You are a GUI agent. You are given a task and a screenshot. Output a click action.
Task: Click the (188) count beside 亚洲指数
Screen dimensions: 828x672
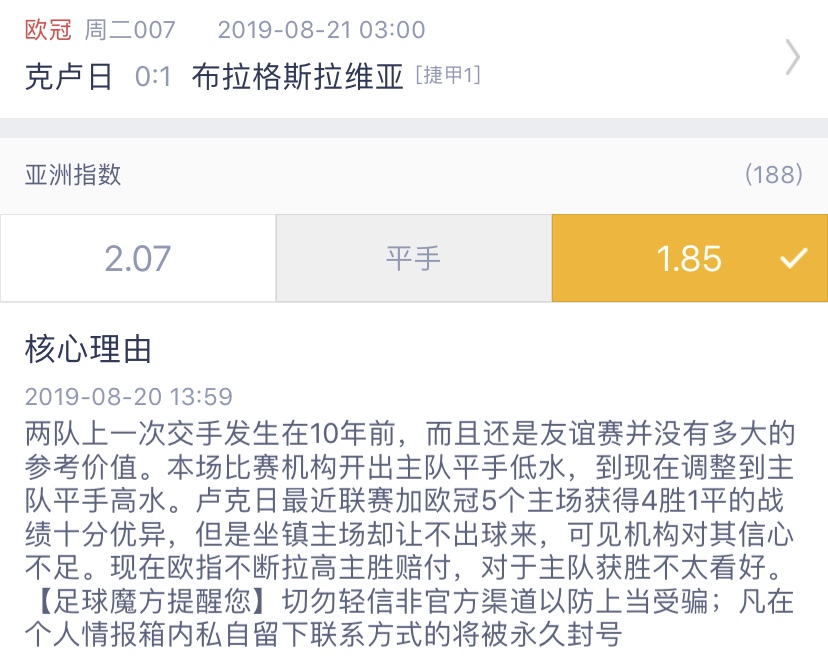(x=774, y=175)
